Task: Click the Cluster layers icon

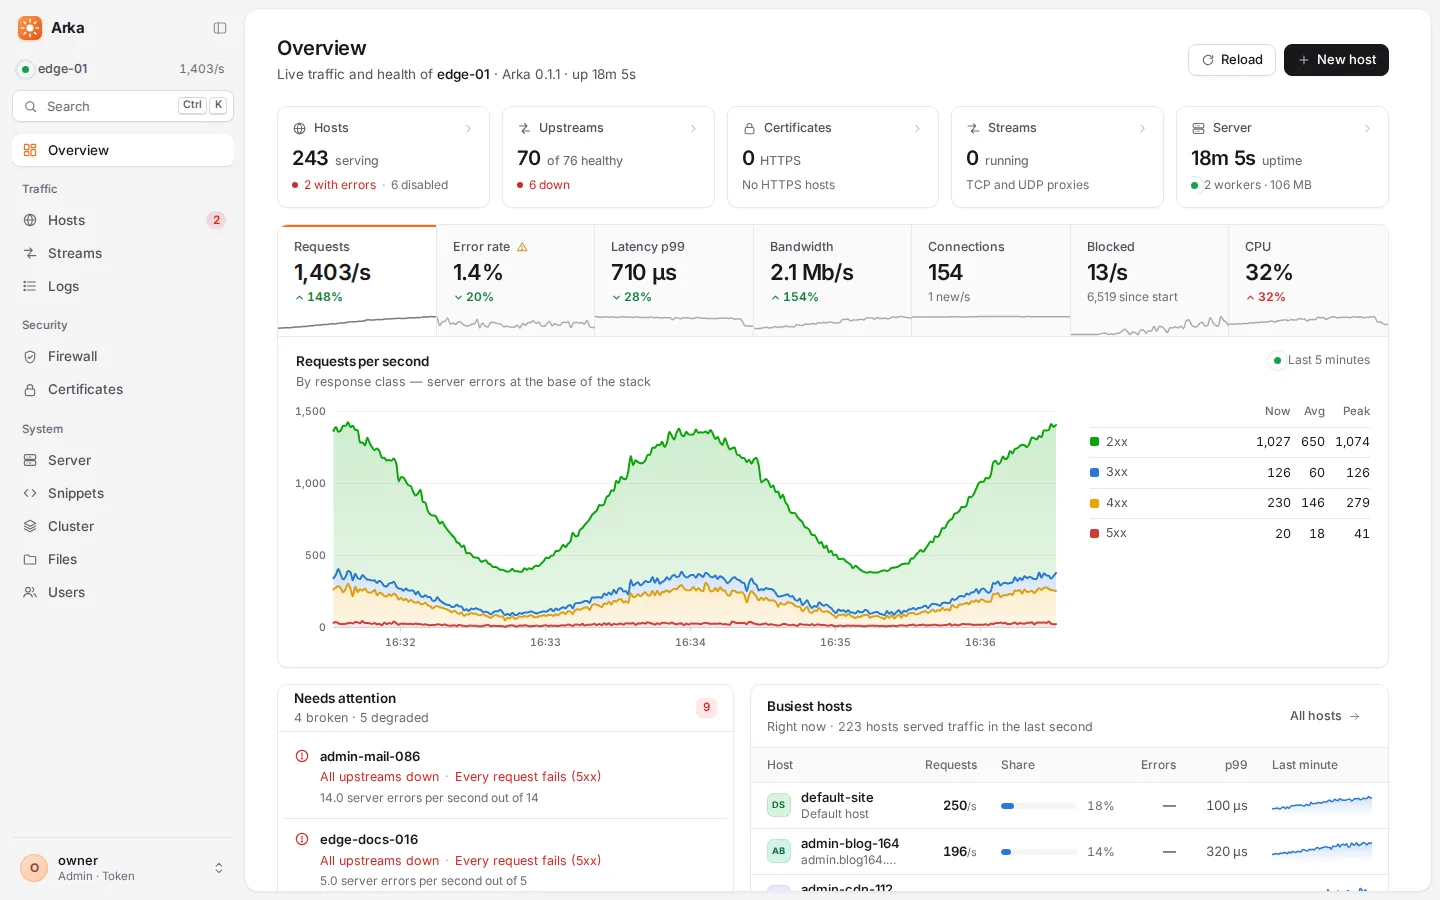Action: tap(30, 526)
